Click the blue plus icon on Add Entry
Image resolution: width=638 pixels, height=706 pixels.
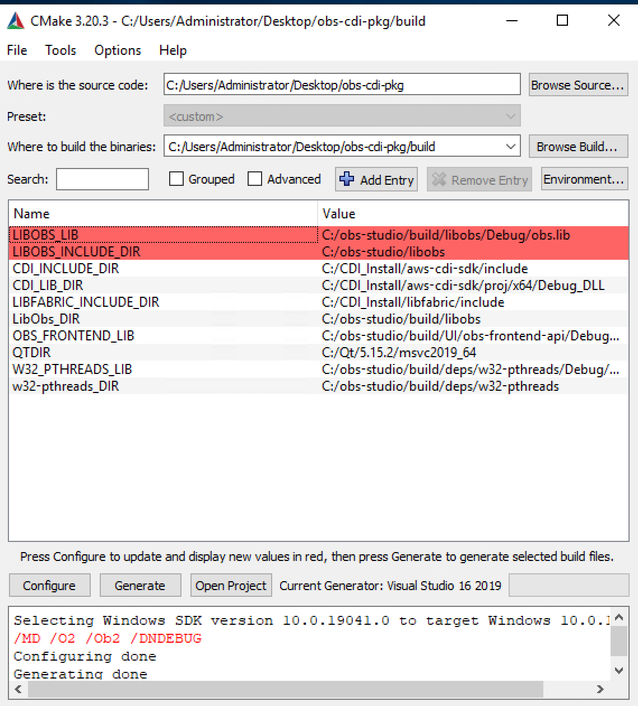pos(347,179)
